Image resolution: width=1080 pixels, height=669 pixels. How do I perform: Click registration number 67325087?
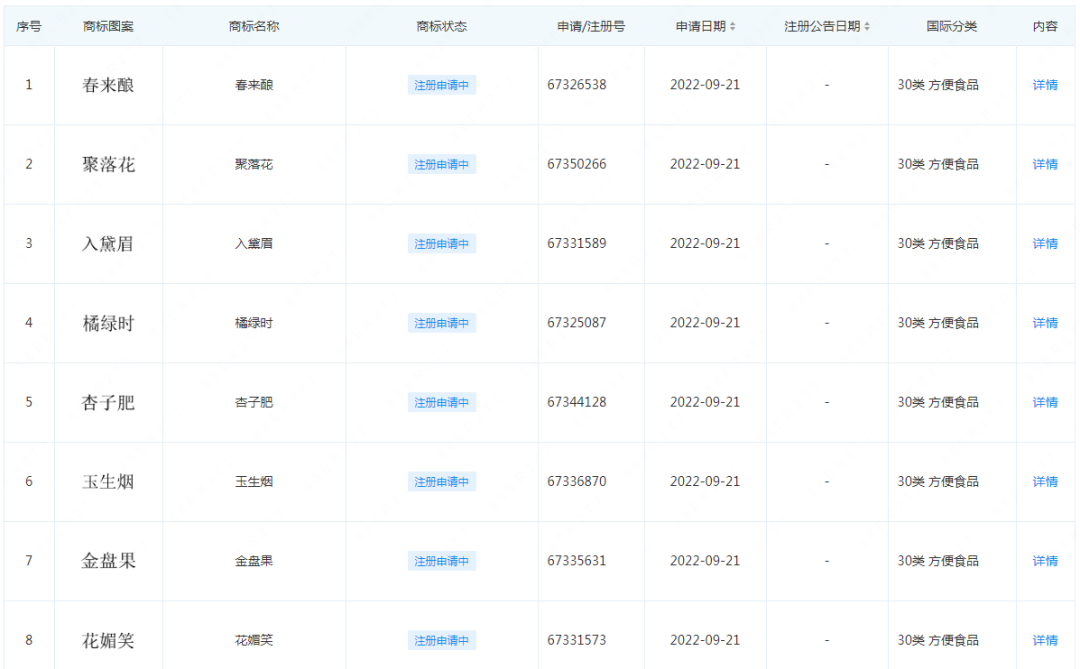(577, 322)
